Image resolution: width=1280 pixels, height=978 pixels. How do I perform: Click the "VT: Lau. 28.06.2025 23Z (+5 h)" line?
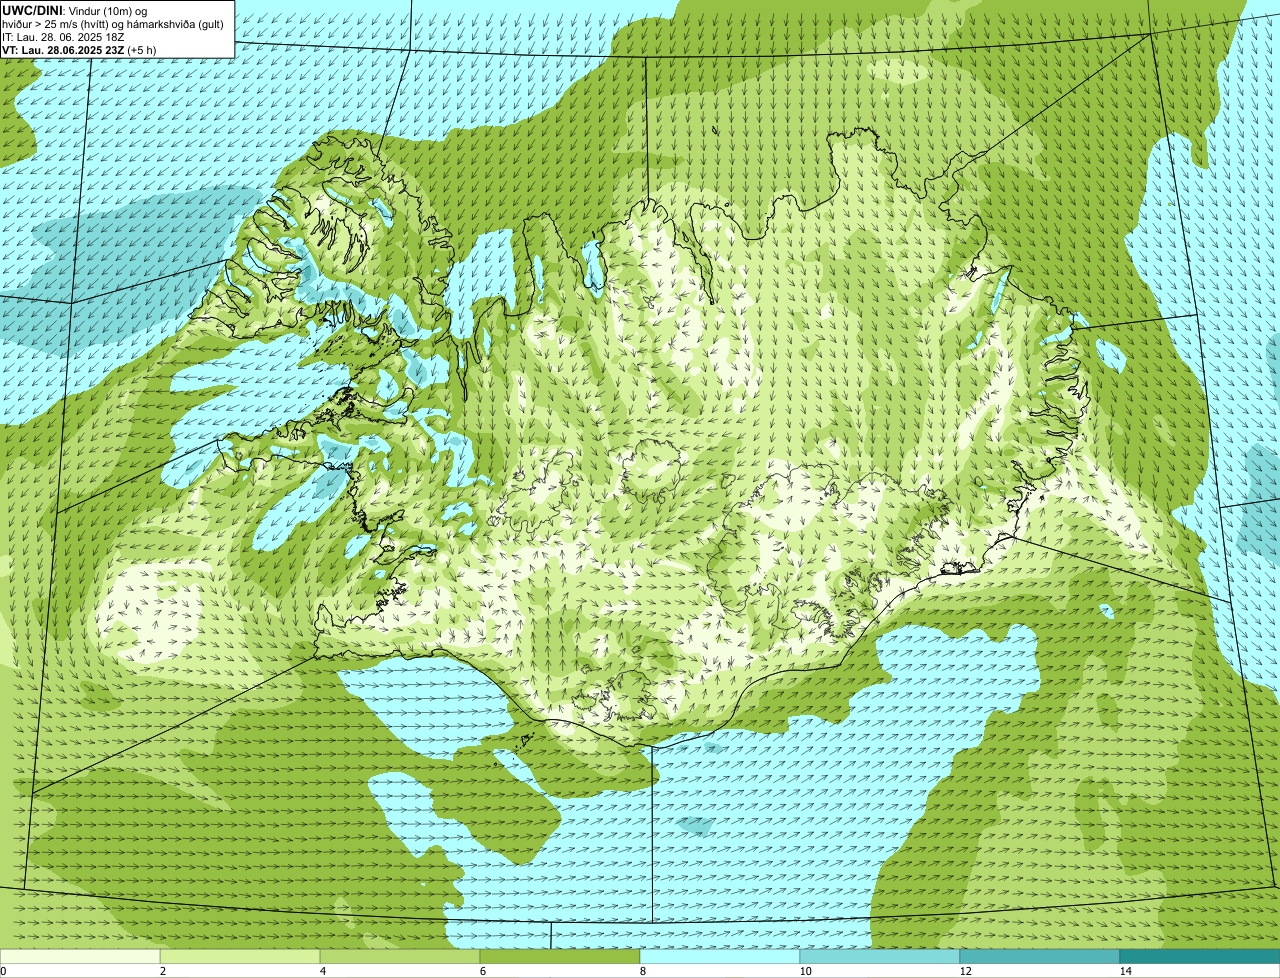(79, 50)
